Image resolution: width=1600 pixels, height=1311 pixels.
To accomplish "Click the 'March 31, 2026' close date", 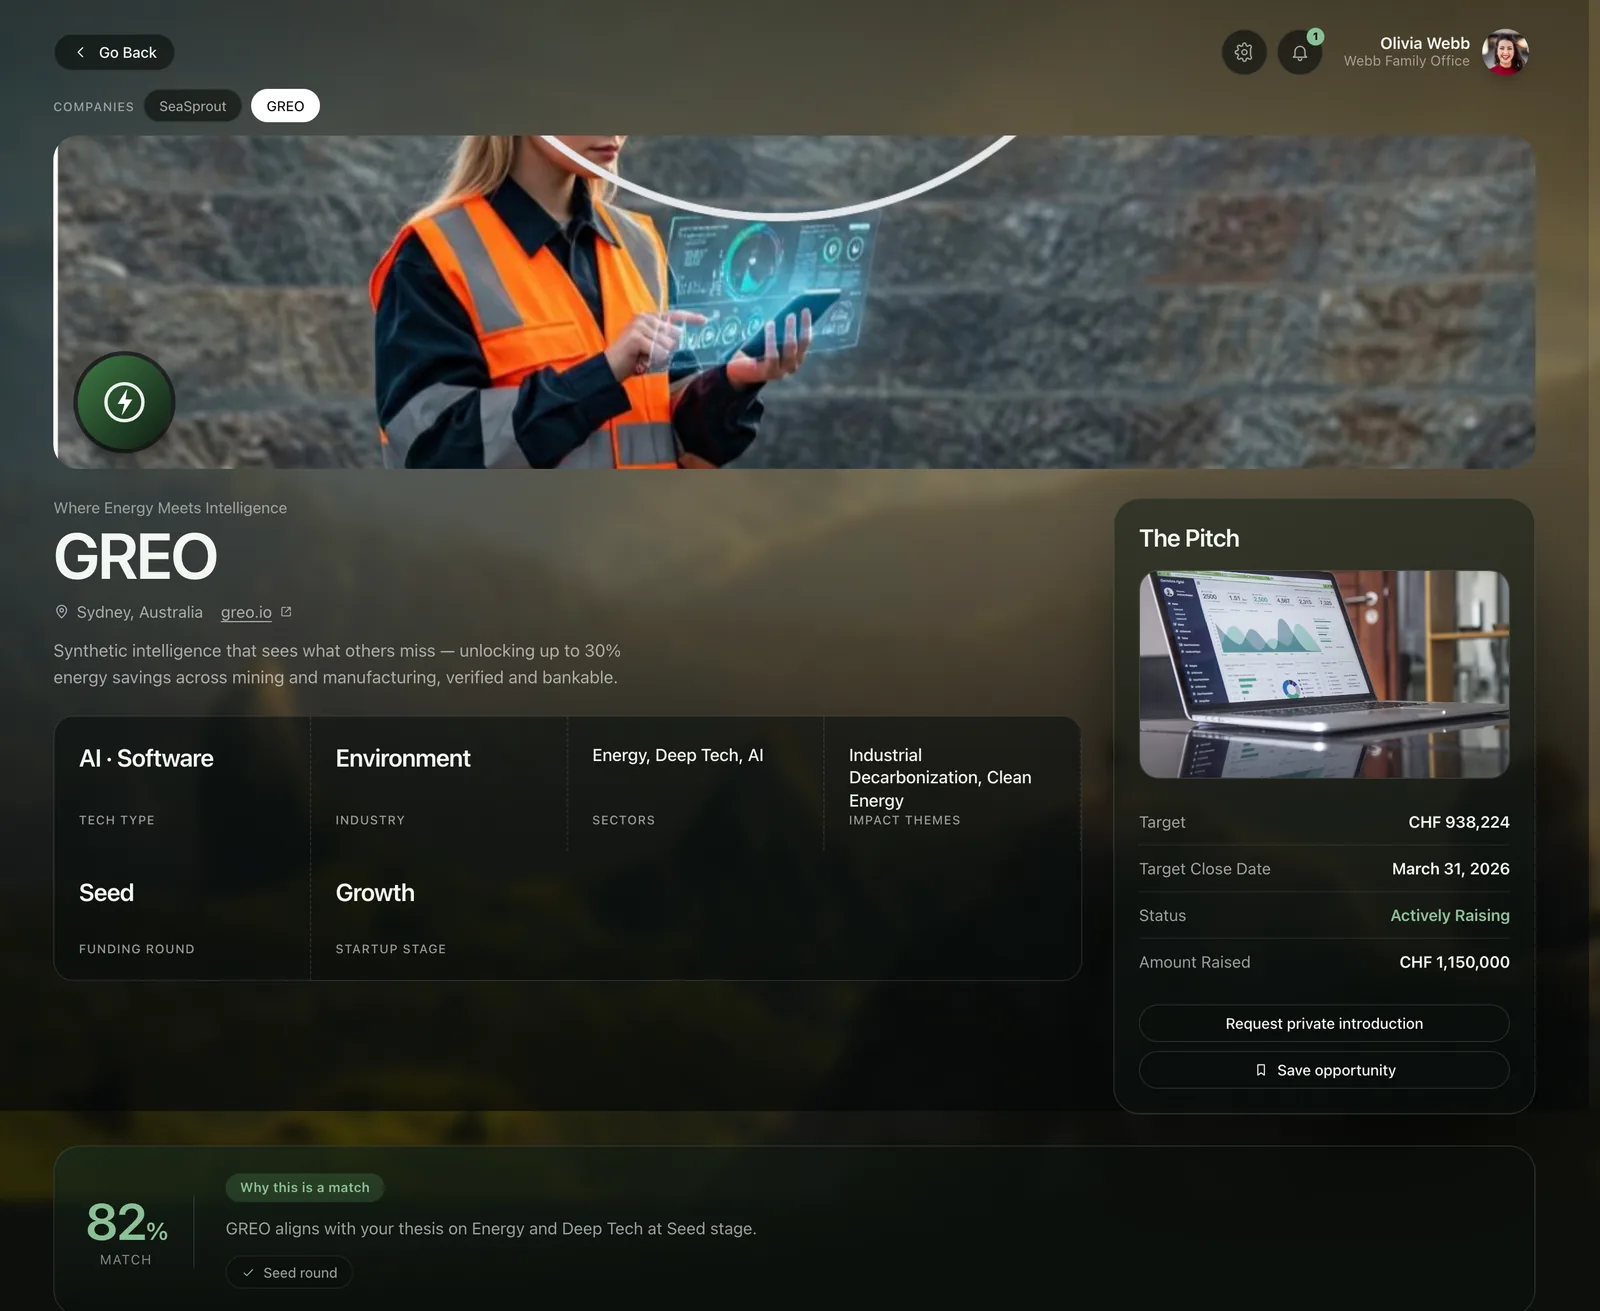I will [x=1451, y=869].
